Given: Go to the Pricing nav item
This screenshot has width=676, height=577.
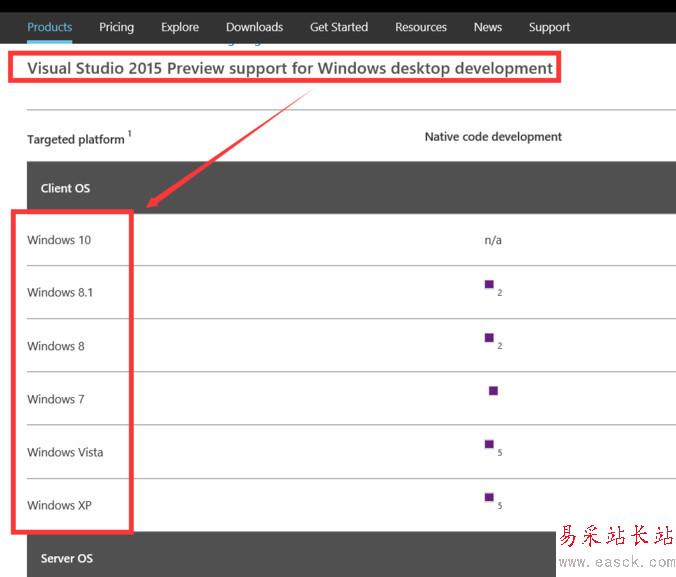Looking at the screenshot, I should (116, 27).
